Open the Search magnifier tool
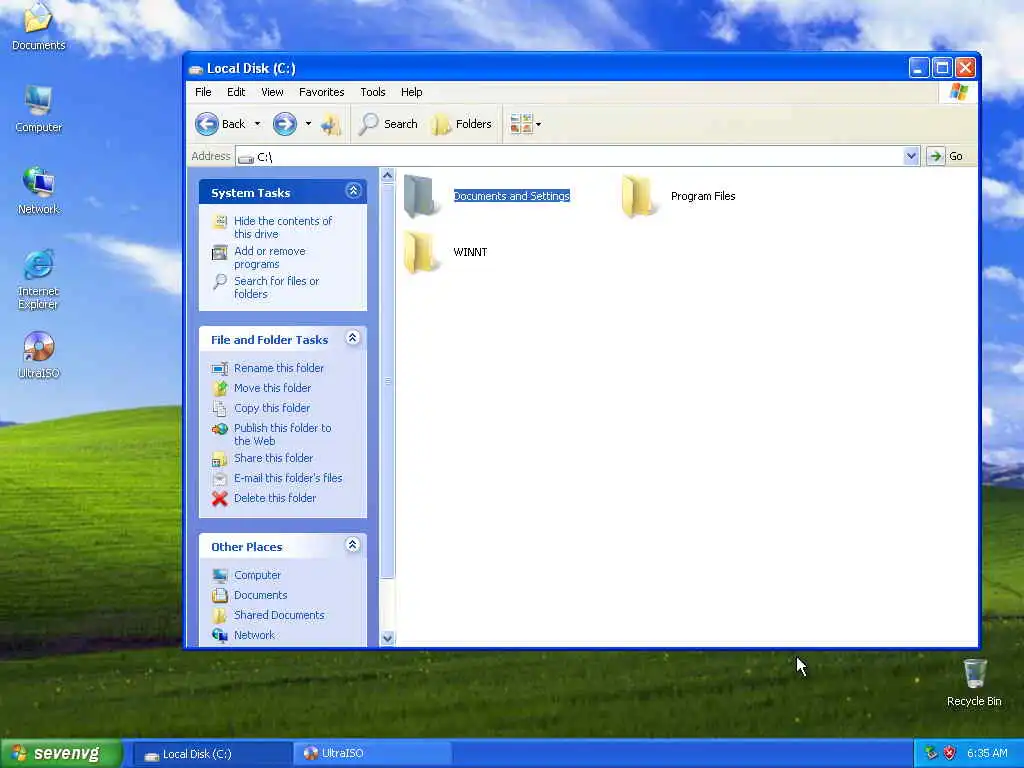This screenshot has width=1024, height=768. click(x=389, y=124)
